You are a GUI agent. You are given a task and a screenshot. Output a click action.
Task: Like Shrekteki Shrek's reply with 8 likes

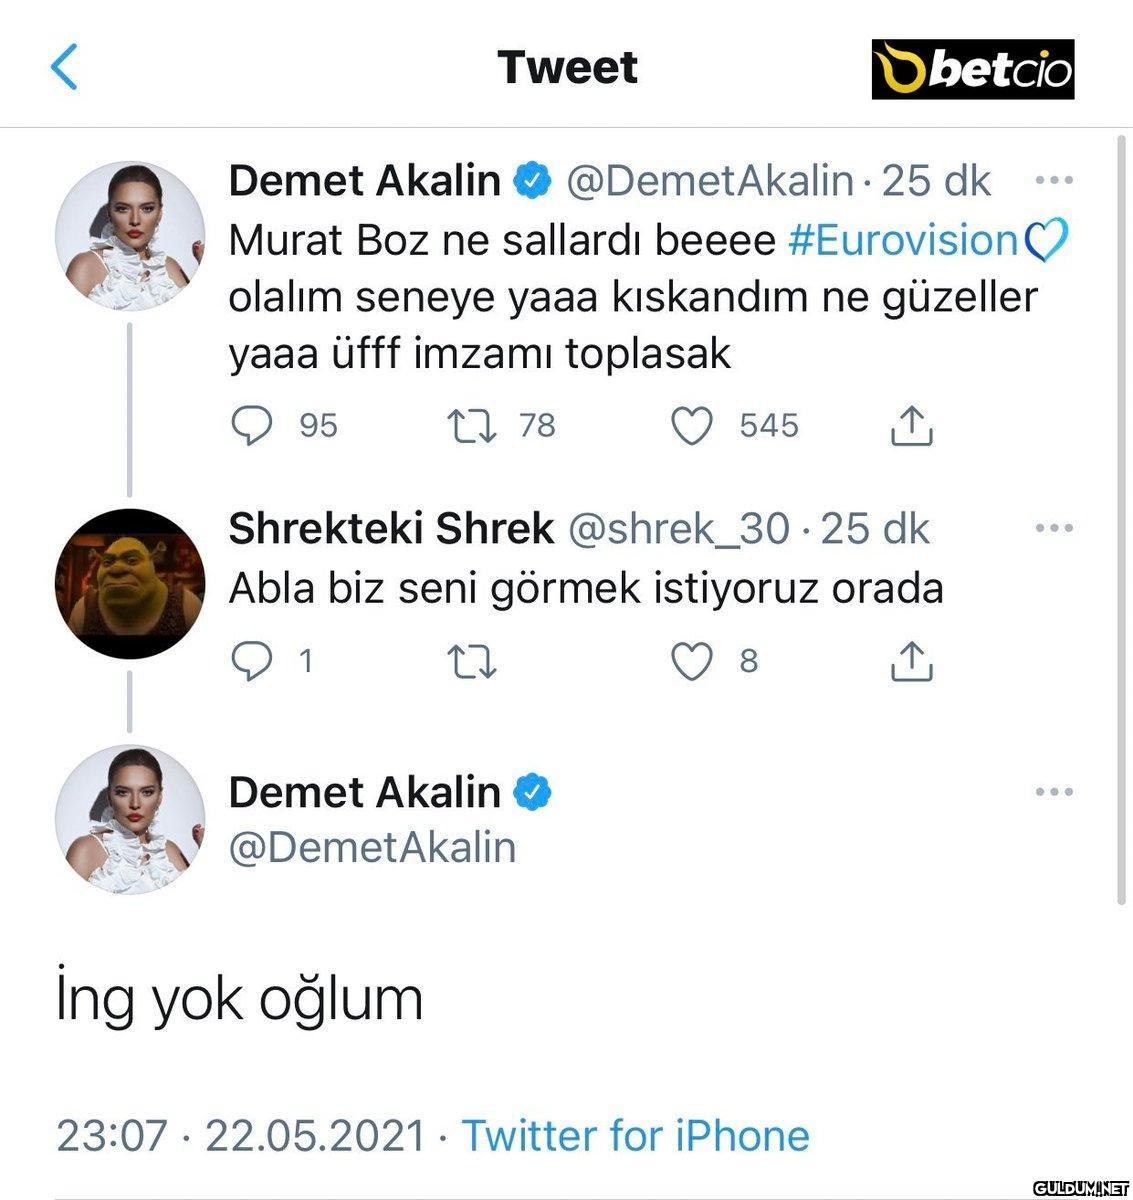[x=691, y=661]
